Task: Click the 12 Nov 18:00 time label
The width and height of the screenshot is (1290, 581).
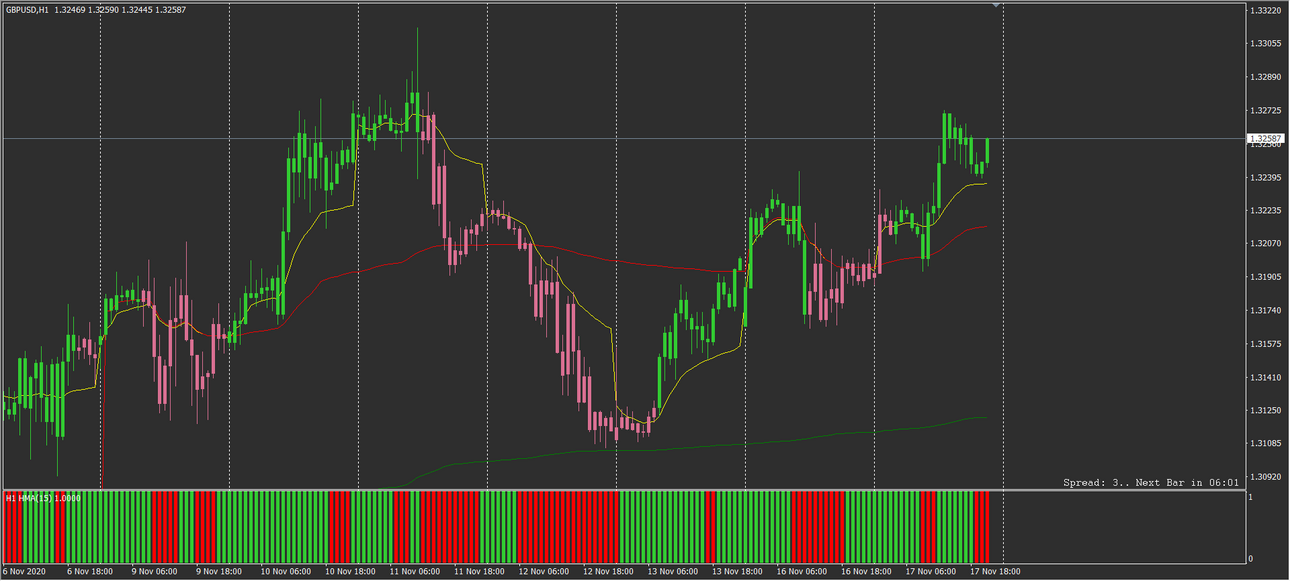Action: tap(608, 572)
